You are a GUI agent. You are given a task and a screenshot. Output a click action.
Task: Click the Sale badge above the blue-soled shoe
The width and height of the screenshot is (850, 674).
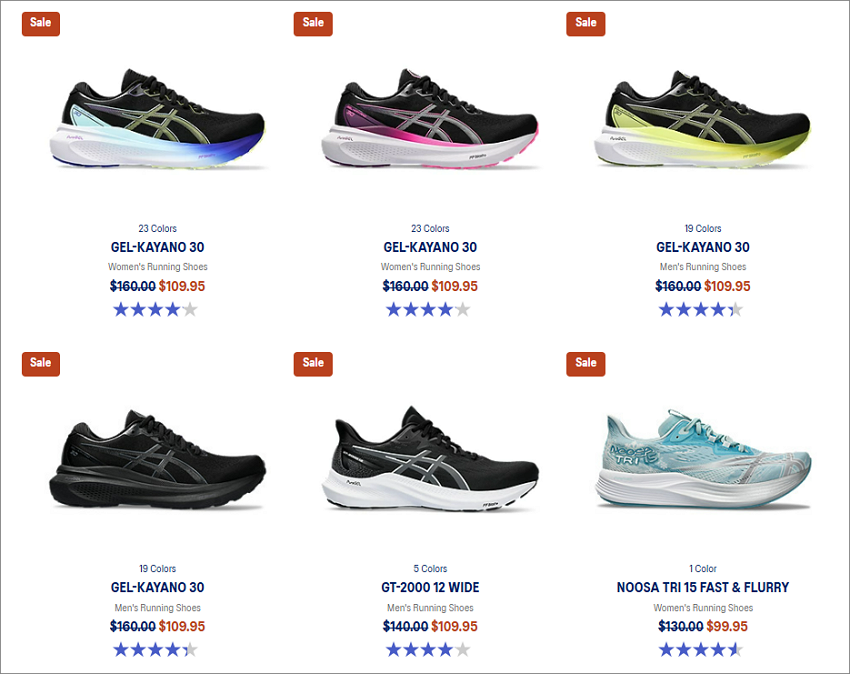coord(41,23)
